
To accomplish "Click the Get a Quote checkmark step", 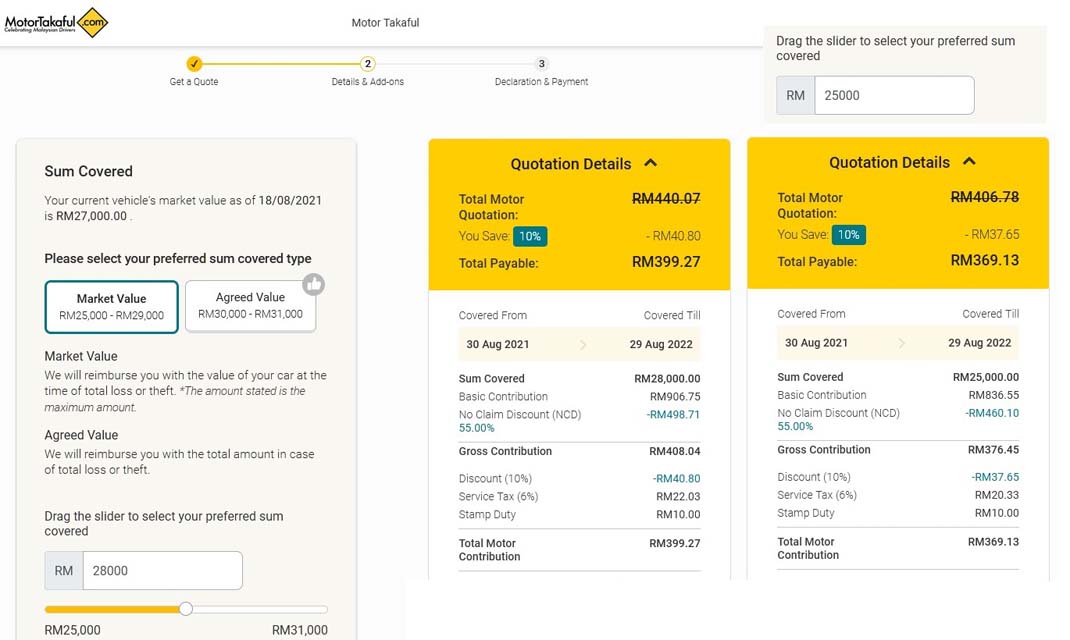I will [194, 64].
